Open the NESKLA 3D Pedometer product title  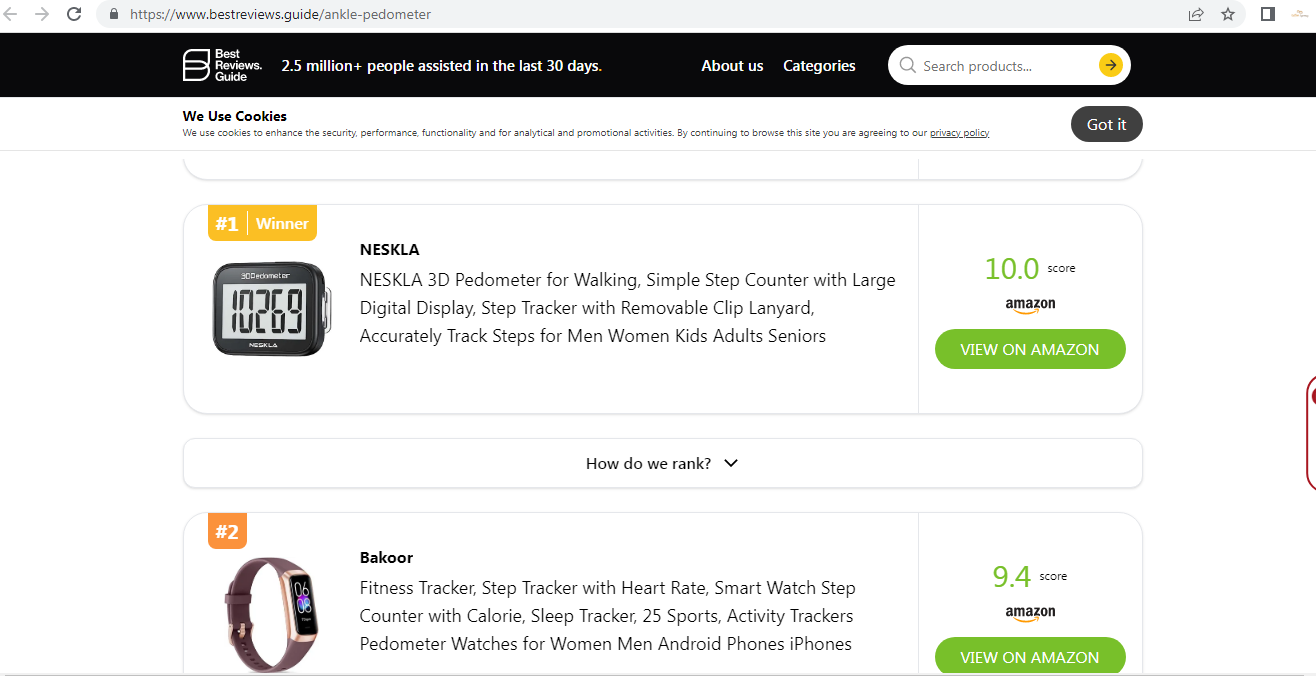(628, 308)
